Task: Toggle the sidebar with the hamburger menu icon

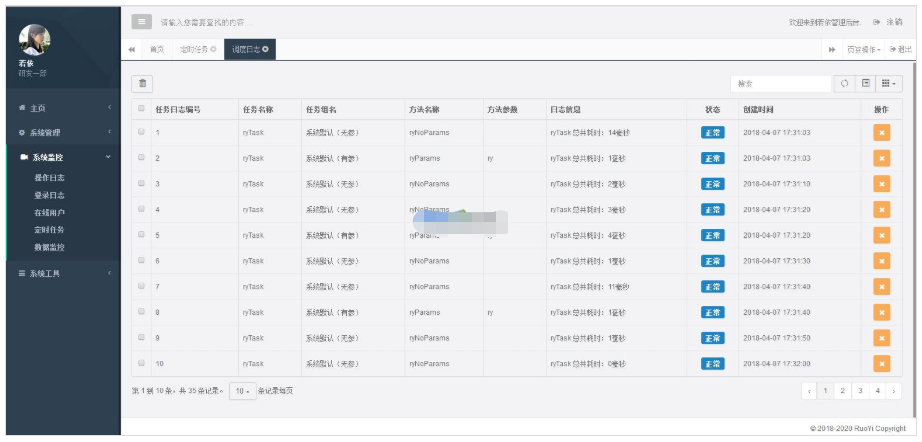Action: (142, 21)
